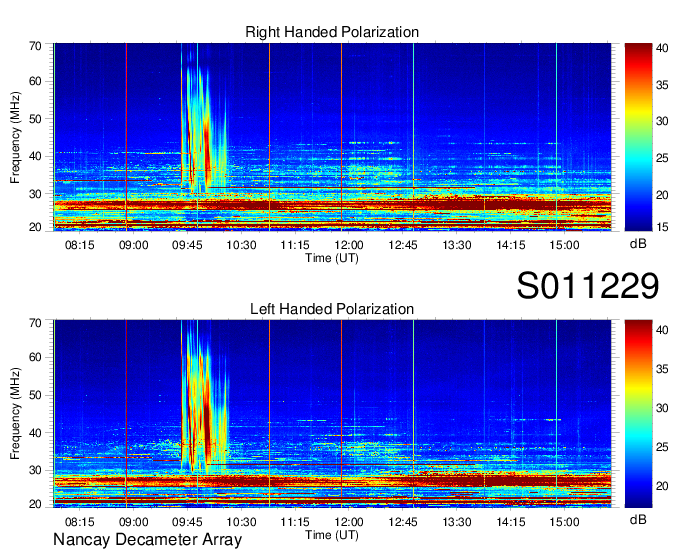The image size is (680, 552).
Task: Click the 12:00 tick under Left Handed plot
Action: coord(349,522)
